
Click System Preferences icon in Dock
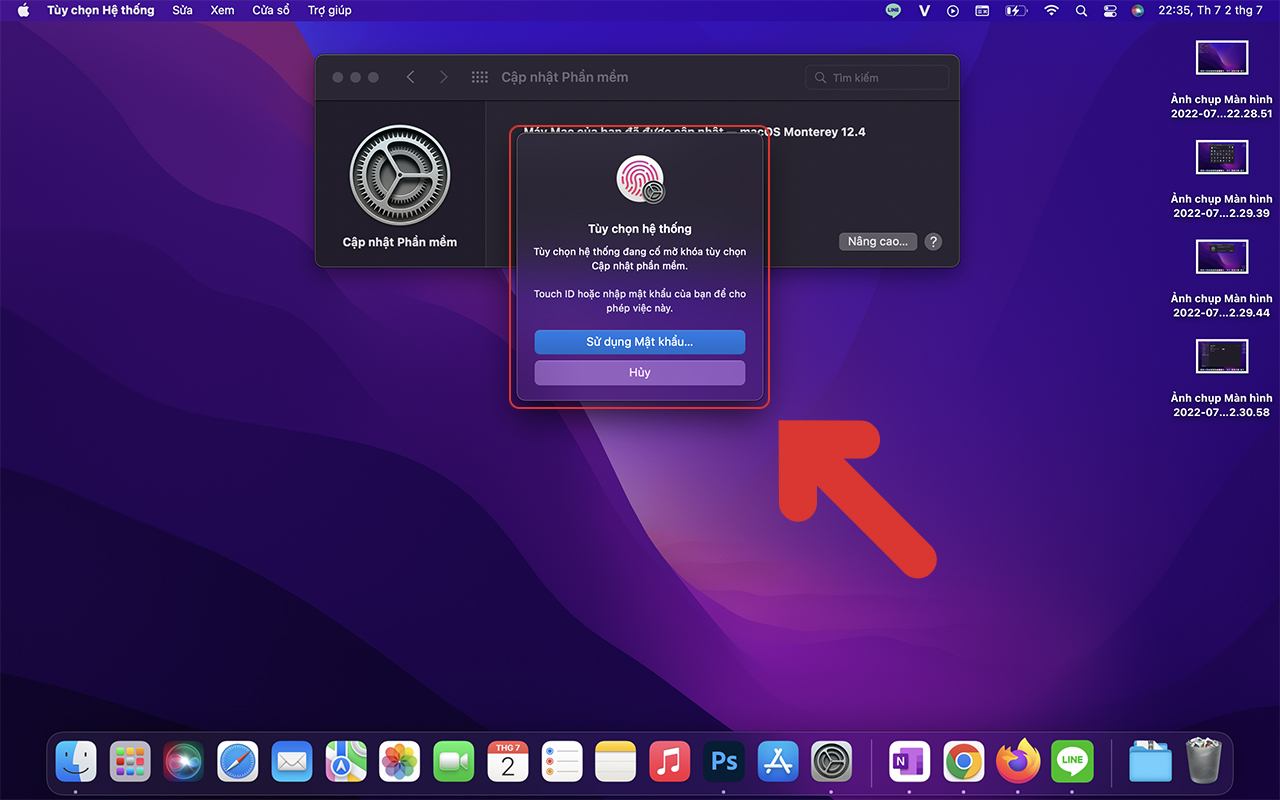coord(832,762)
